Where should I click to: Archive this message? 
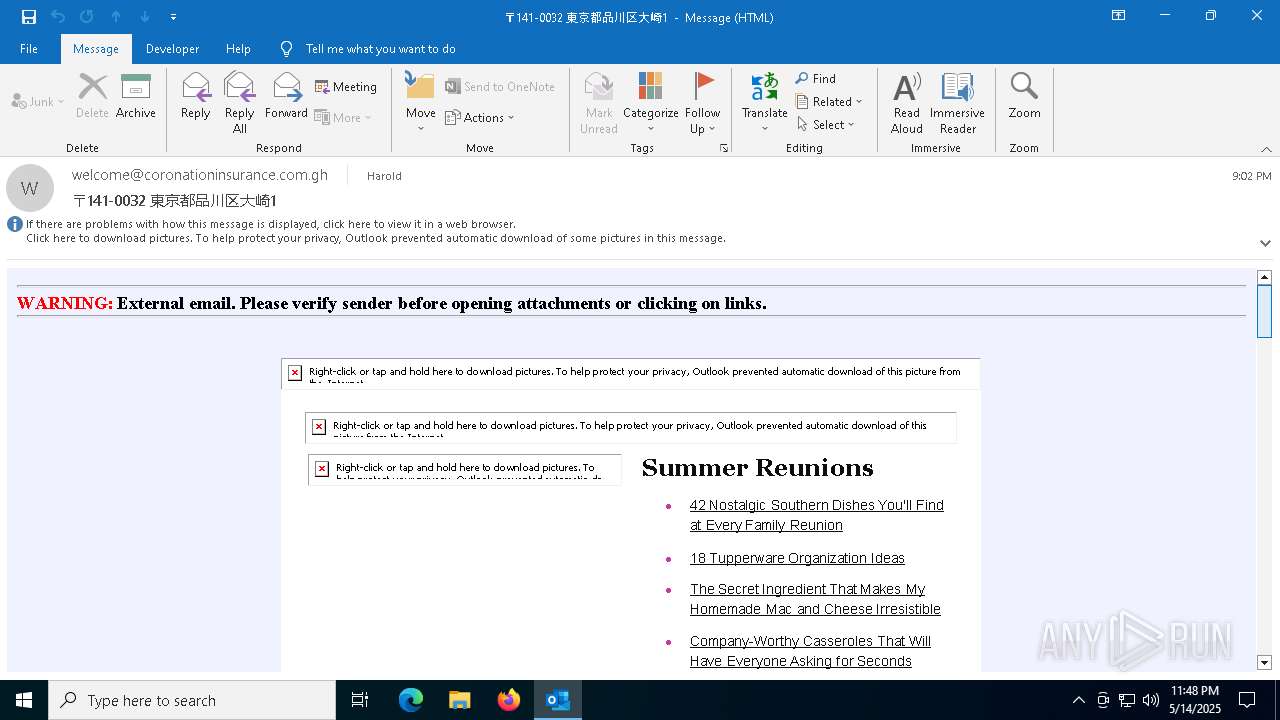(x=136, y=96)
